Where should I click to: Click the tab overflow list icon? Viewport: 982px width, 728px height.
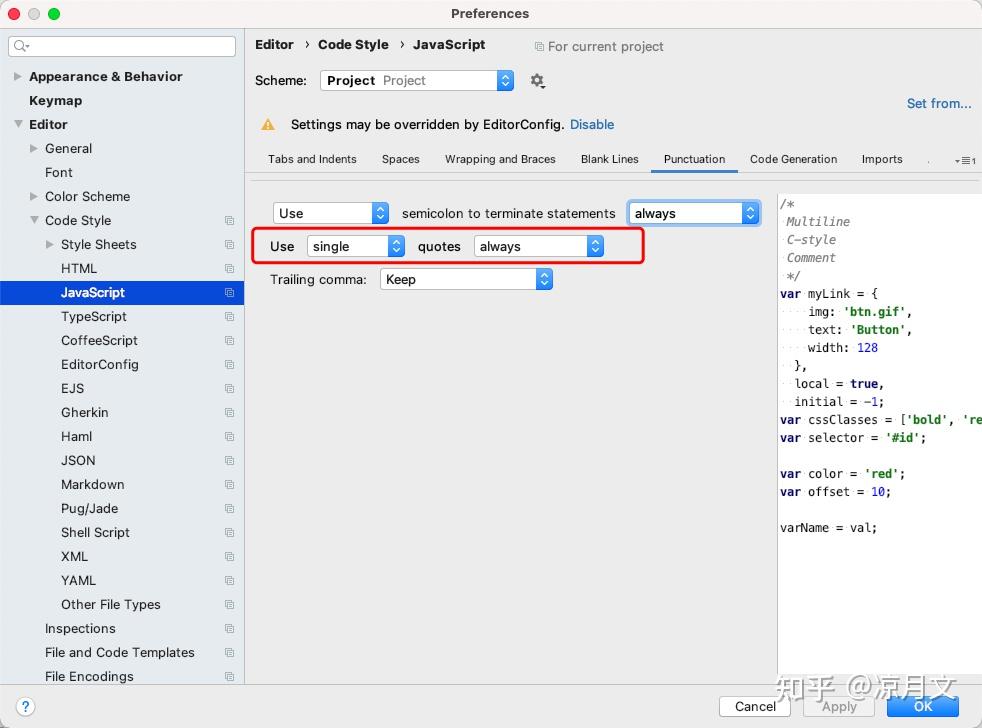click(x=965, y=160)
